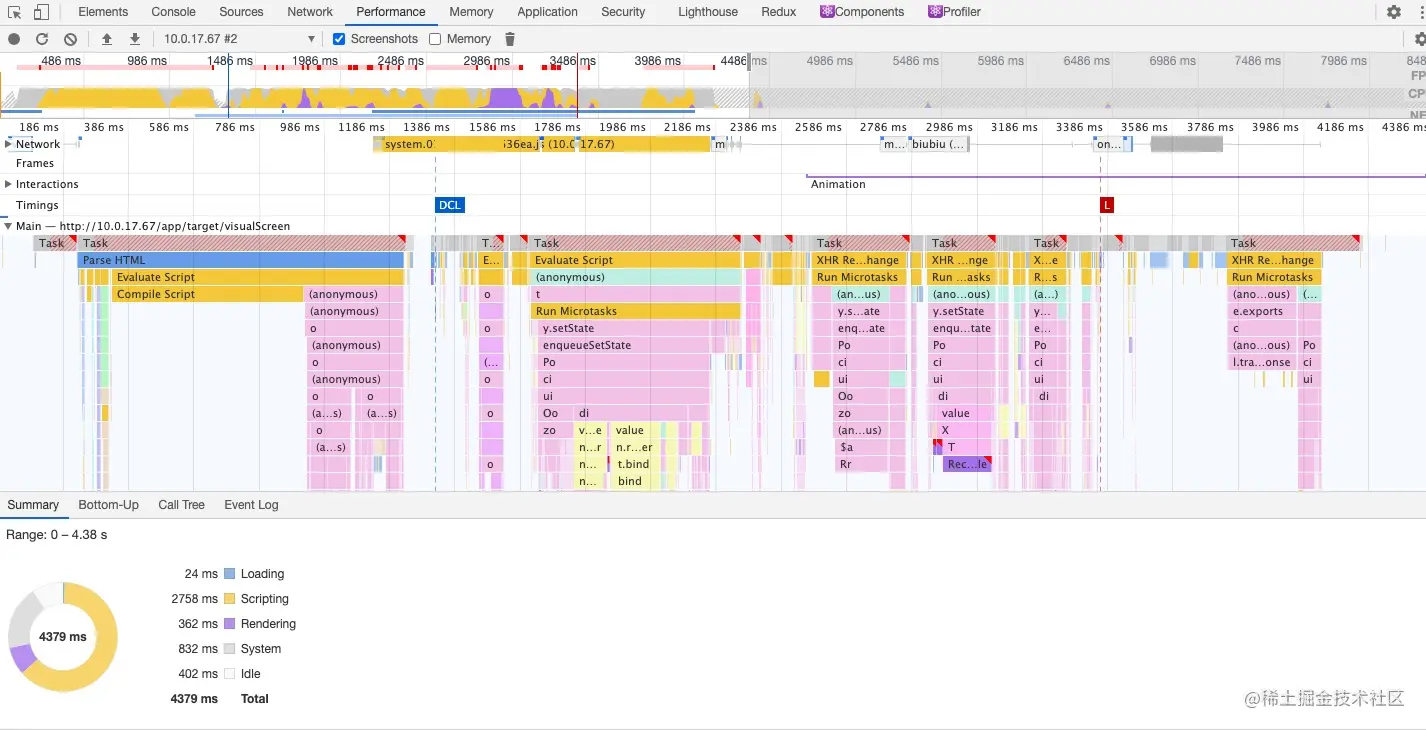
Task: Click the Loading blue legend swatch
Action: coord(229,574)
